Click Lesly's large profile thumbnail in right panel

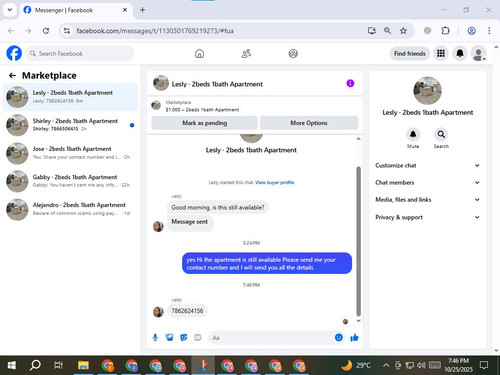click(427, 91)
